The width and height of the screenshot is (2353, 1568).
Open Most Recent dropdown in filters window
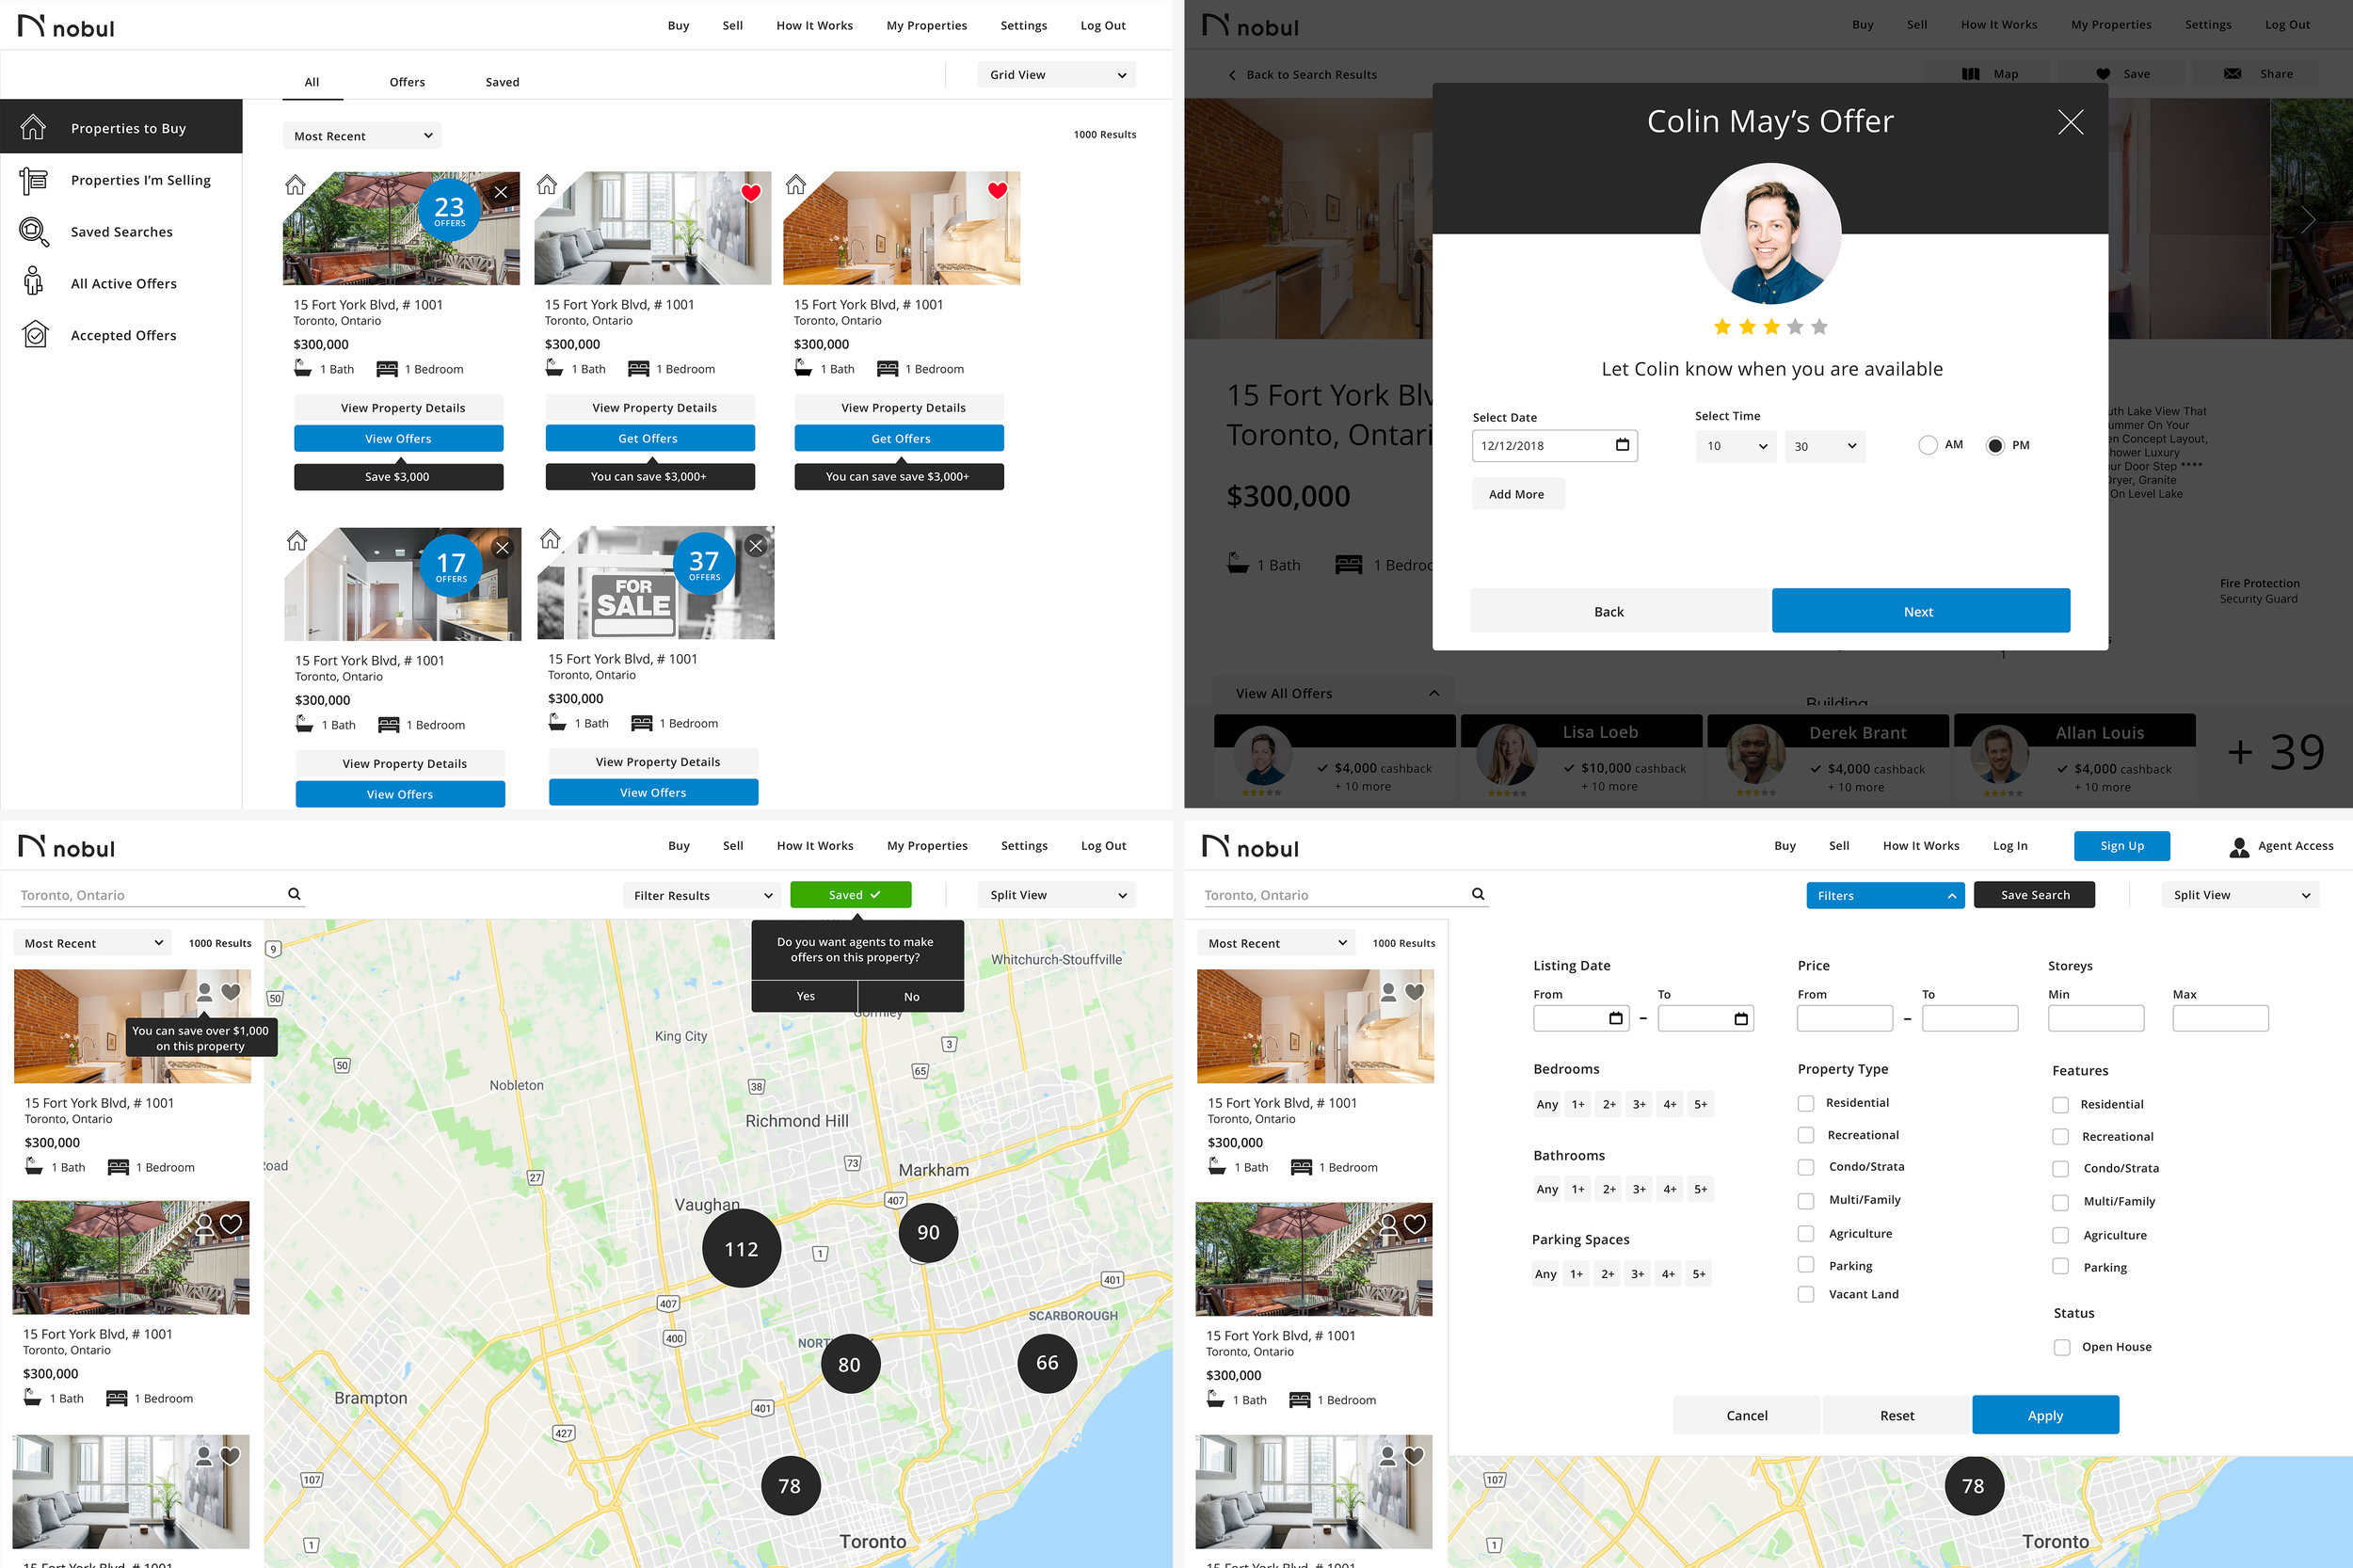1276,943
